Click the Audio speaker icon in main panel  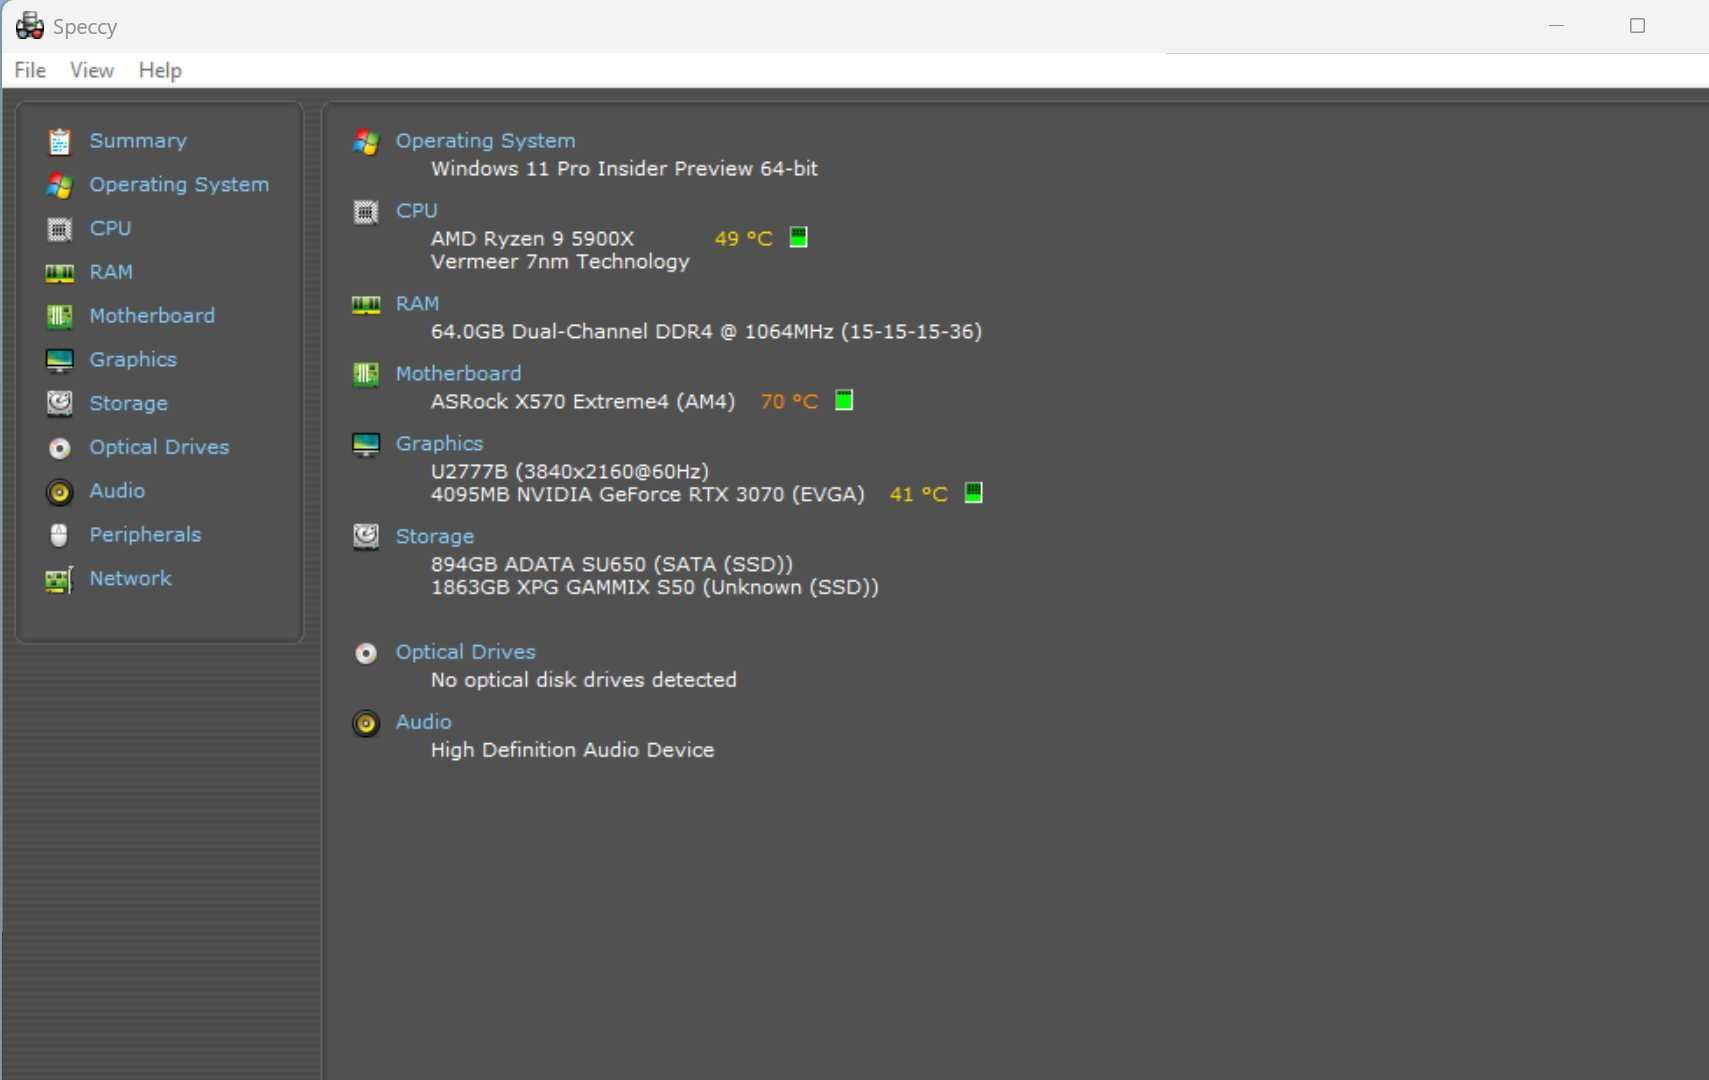pyautogui.click(x=366, y=723)
